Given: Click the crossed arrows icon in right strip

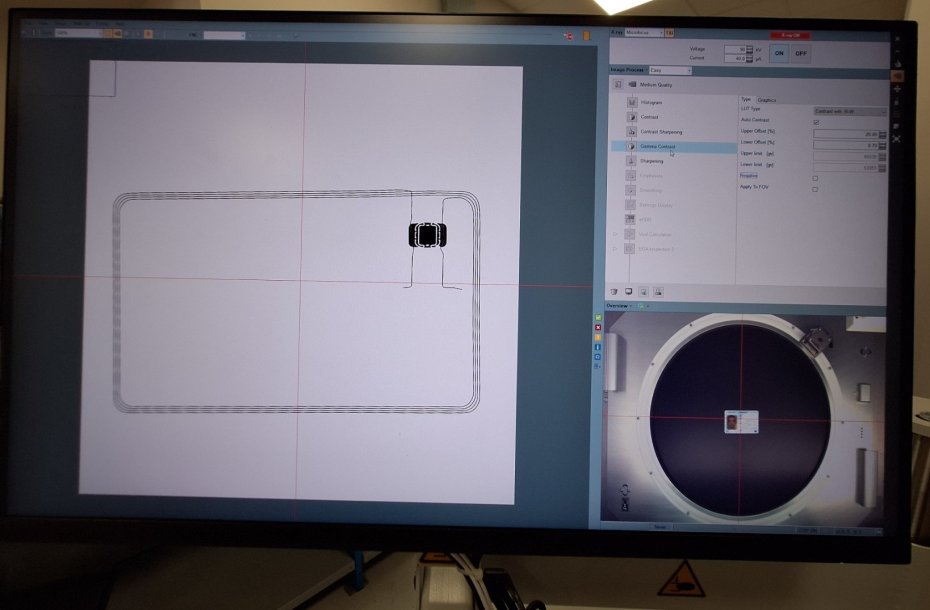Looking at the screenshot, I should tap(897, 139).
